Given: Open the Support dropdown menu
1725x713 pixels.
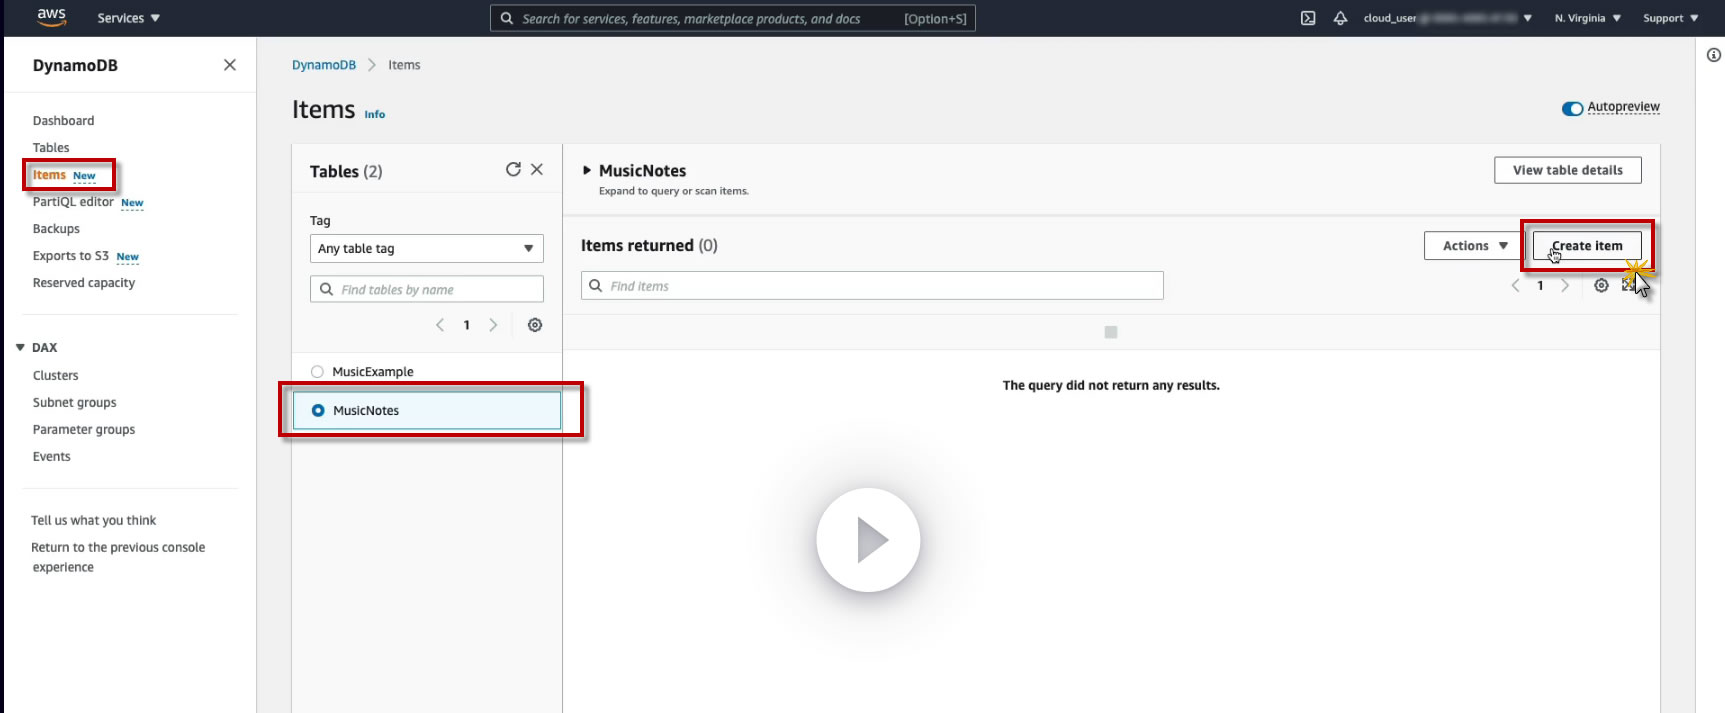Looking at the screenshot, I should [1670, 18].
